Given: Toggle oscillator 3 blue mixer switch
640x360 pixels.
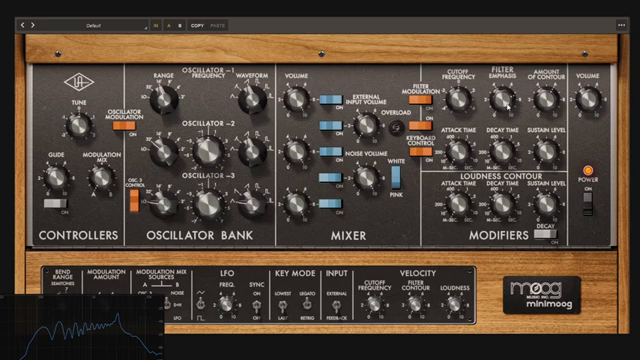Looking at the screenshot, I should [331, 203].
